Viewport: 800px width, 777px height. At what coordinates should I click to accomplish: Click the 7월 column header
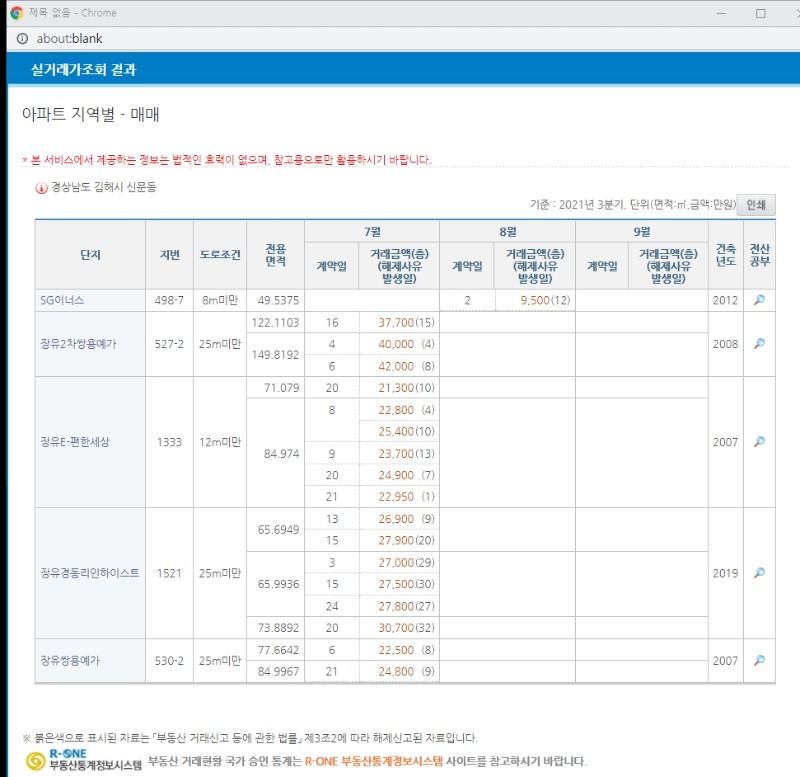point(372,232)
